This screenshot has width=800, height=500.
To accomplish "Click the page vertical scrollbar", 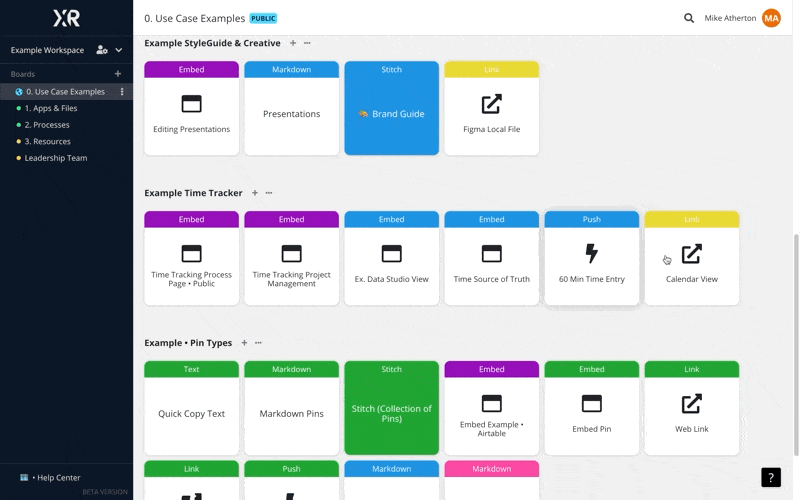I will 795,345.
